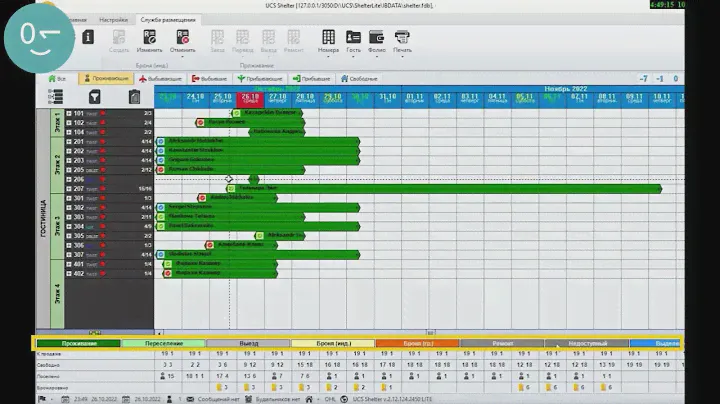Click the Создать booking icon
This screenshot has width=720, height=404.
(x=118, y=40)
